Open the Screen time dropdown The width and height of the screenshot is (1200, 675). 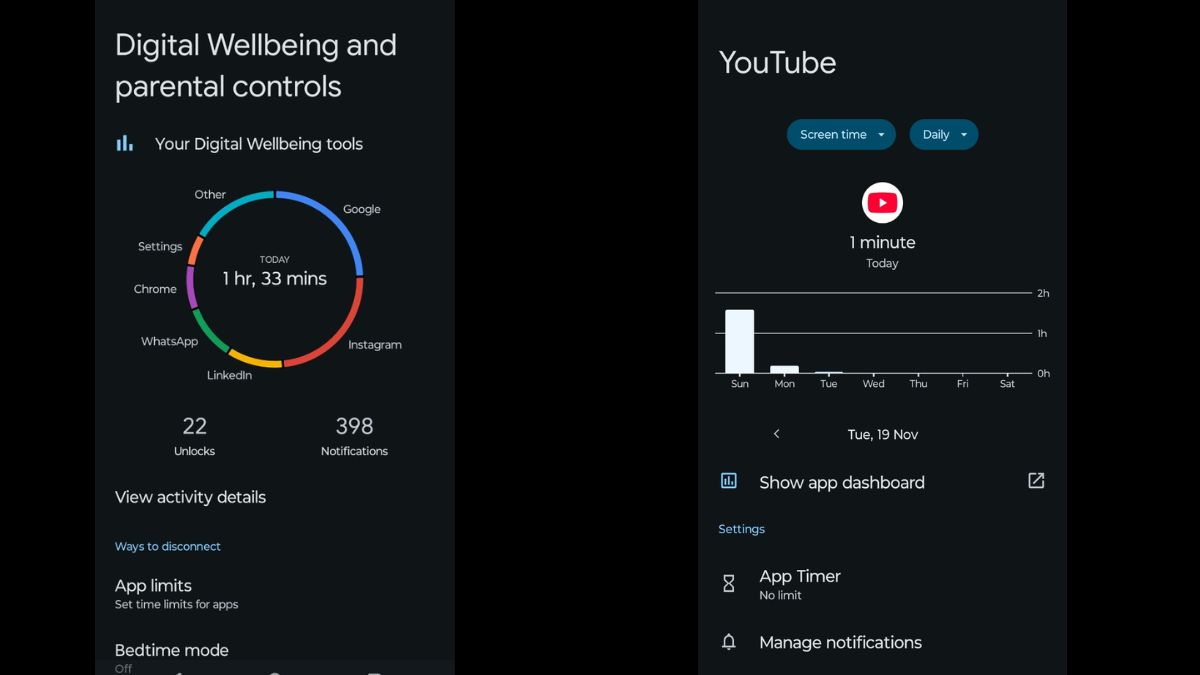(x=841, y=135)
